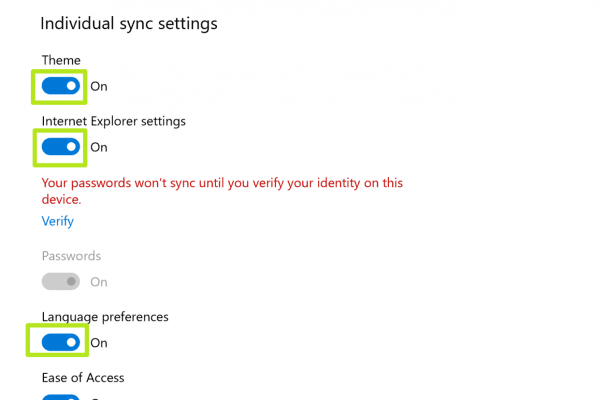This screenshot has width=605, height=400.
Task: Click the On status beside Theme toggle
Action: pyautogui.click(x=99, y=86)
